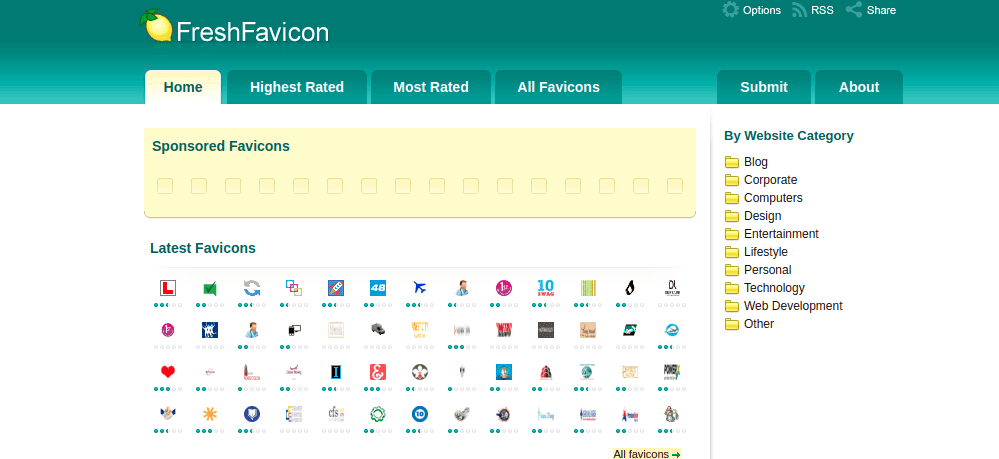
Task: Browse the Technology category
Action: click(x=774, y=288)
